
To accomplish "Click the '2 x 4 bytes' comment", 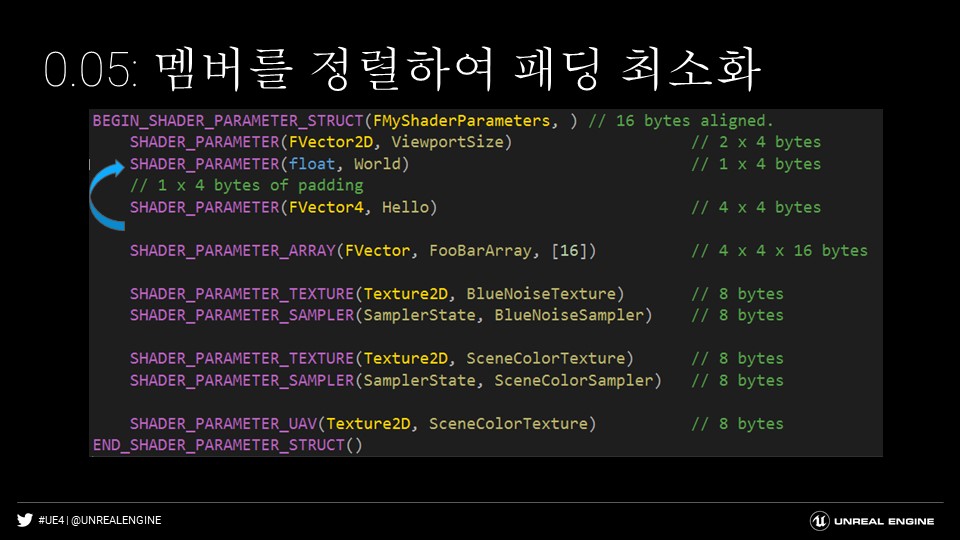I will point(756,142).
